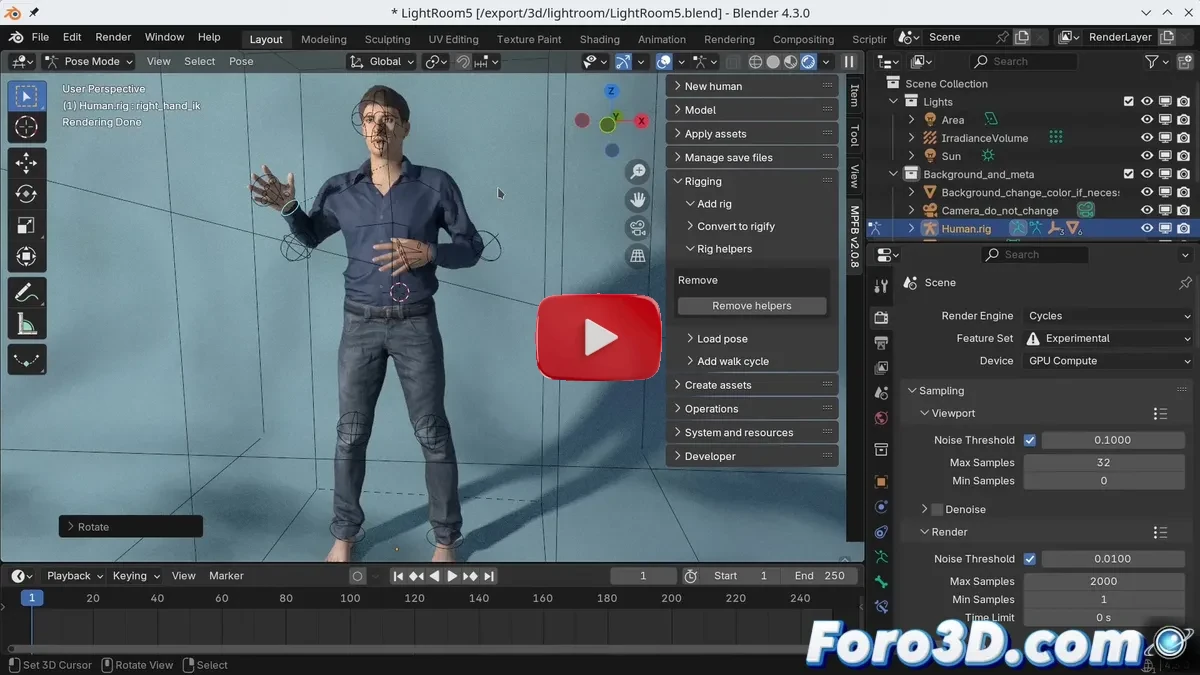This screenshot has height=675, width=1200.
Task: Select the Breakdowner pose tool
Action: (x=27, y=360)
